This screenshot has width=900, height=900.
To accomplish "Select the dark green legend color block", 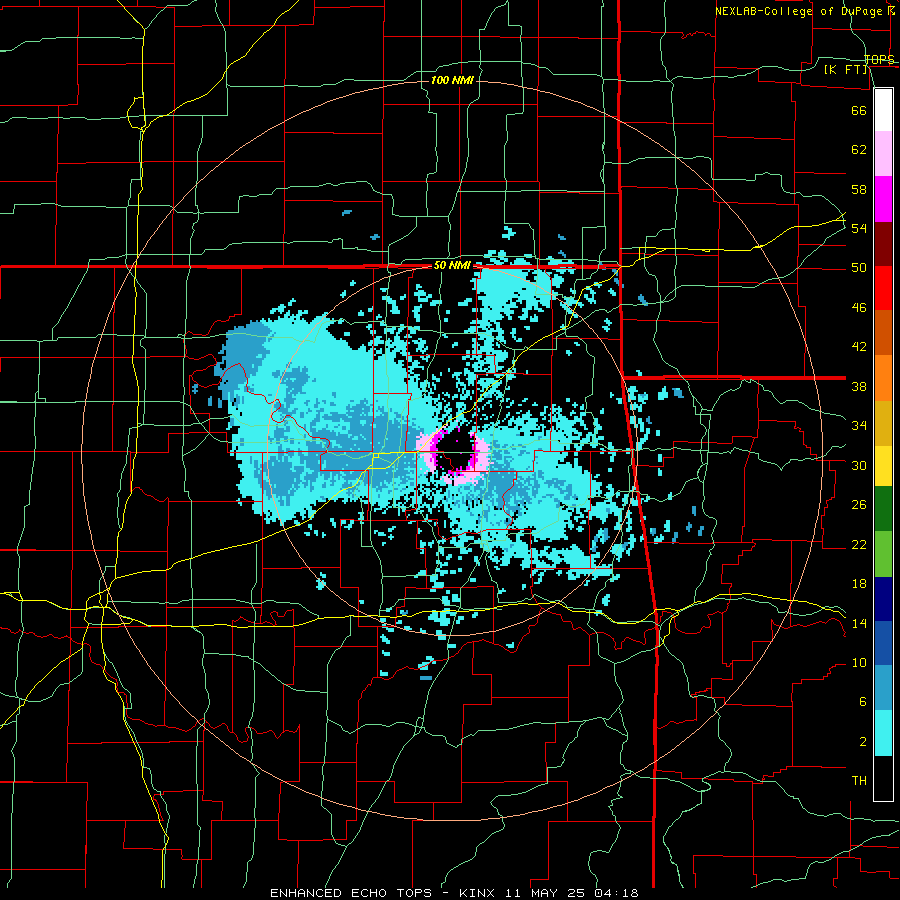I will tap(883, 509).
